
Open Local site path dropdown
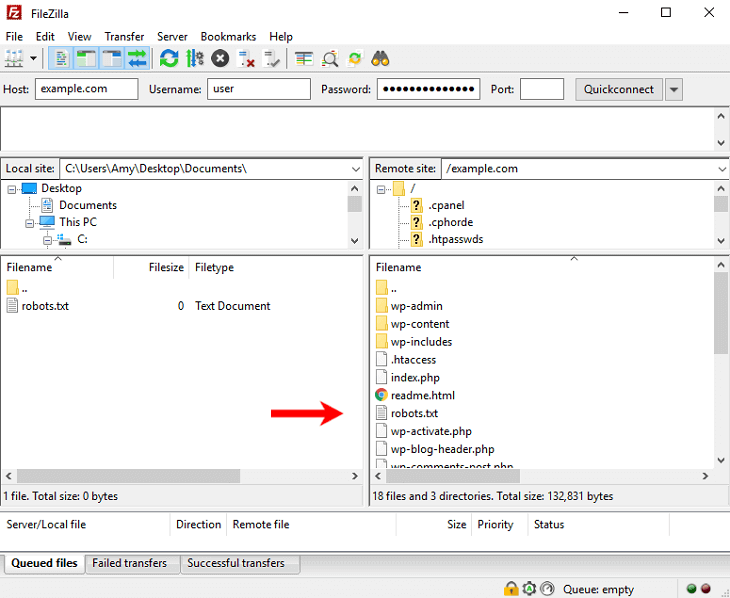356,169
